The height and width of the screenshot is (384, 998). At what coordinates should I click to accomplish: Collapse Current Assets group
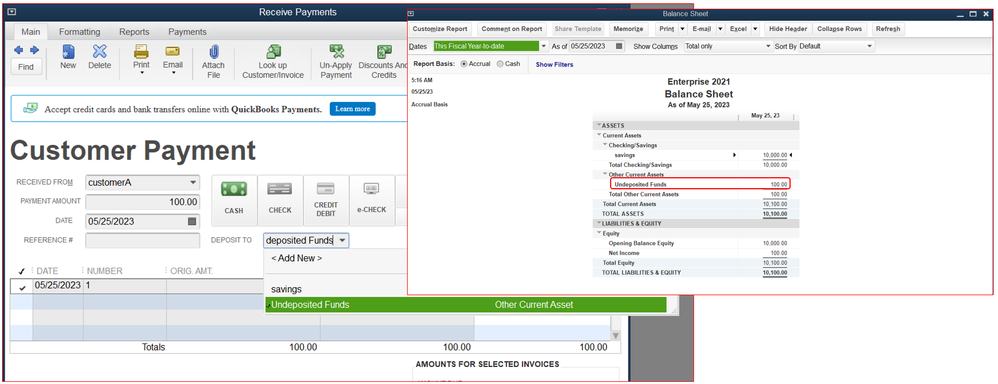coord(599,135)
